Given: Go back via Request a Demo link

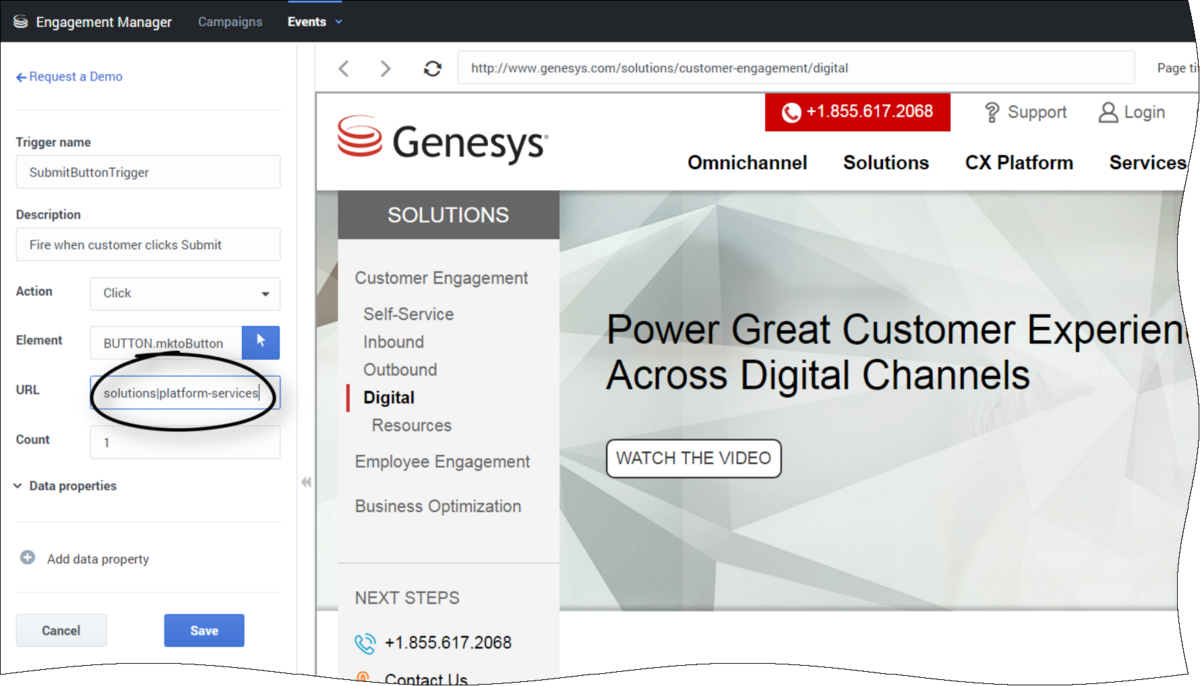Looking at the screenshot, I should coord(69,77).
